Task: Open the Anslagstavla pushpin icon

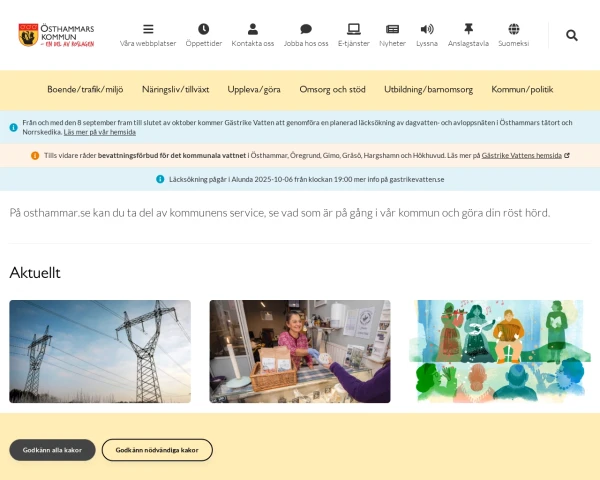Action: (468, 29)
